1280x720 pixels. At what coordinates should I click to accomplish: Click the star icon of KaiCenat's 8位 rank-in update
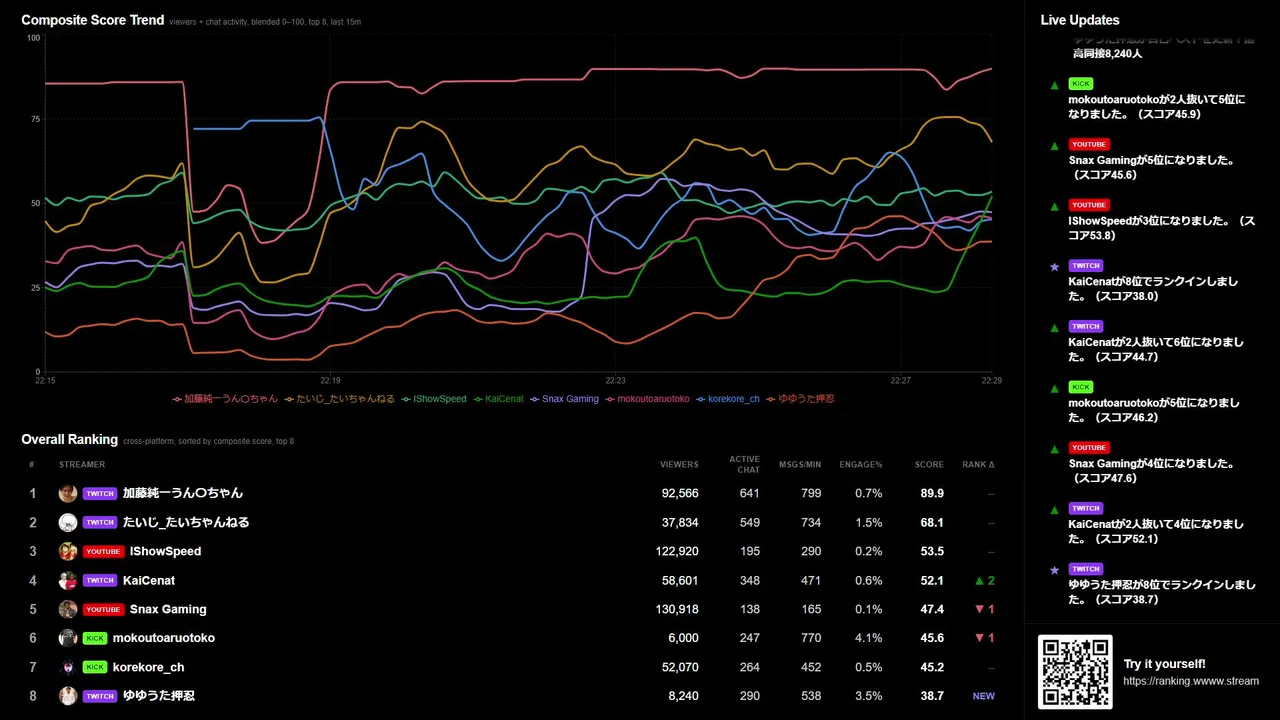[1054, 267]
